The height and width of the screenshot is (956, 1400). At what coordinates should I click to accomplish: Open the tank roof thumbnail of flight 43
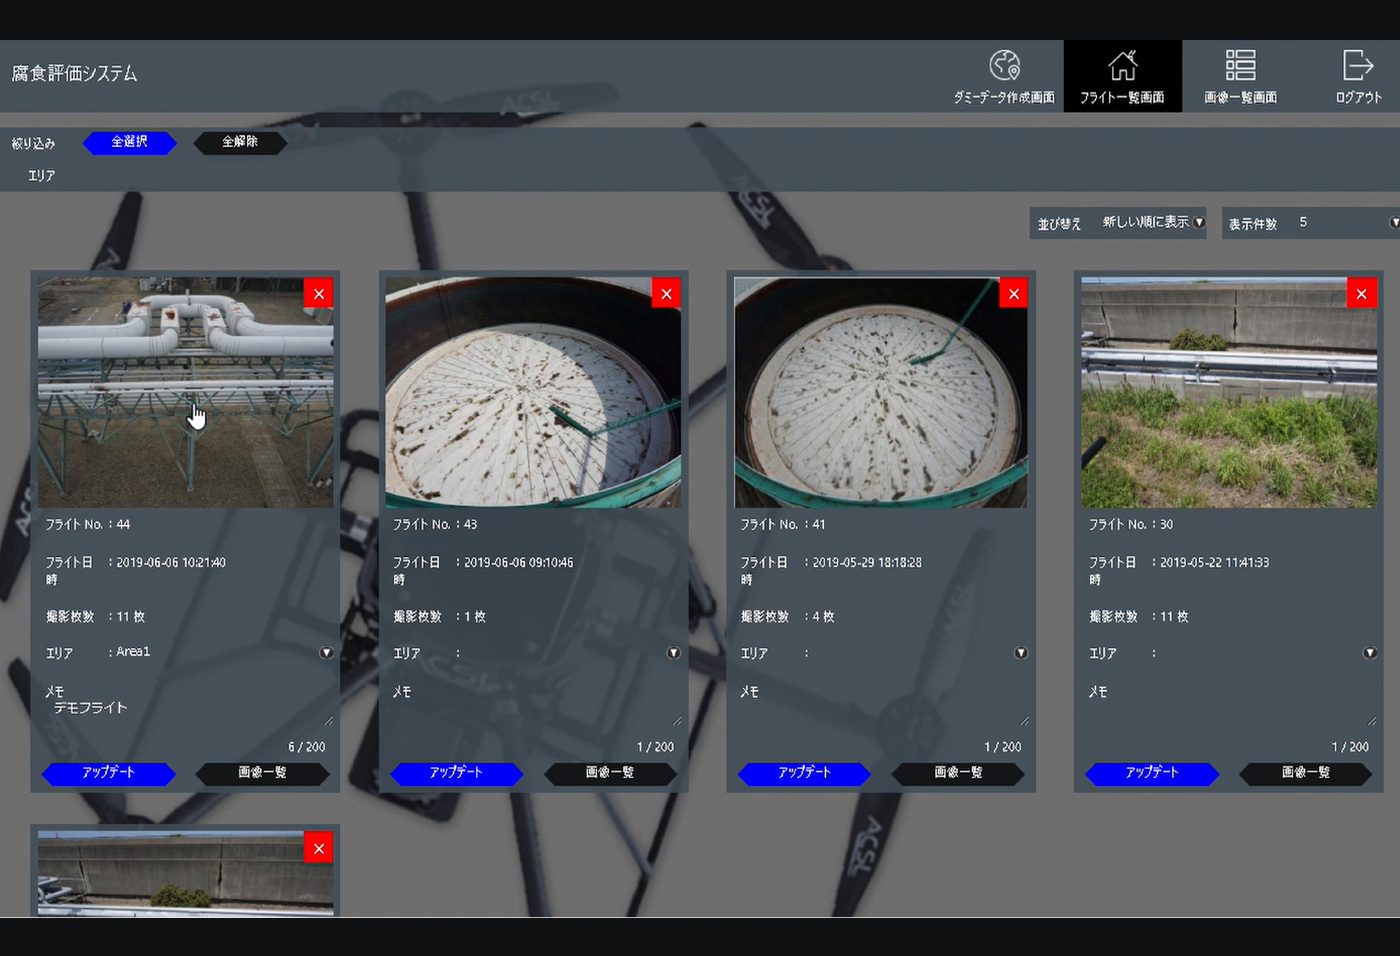point(533,392)
